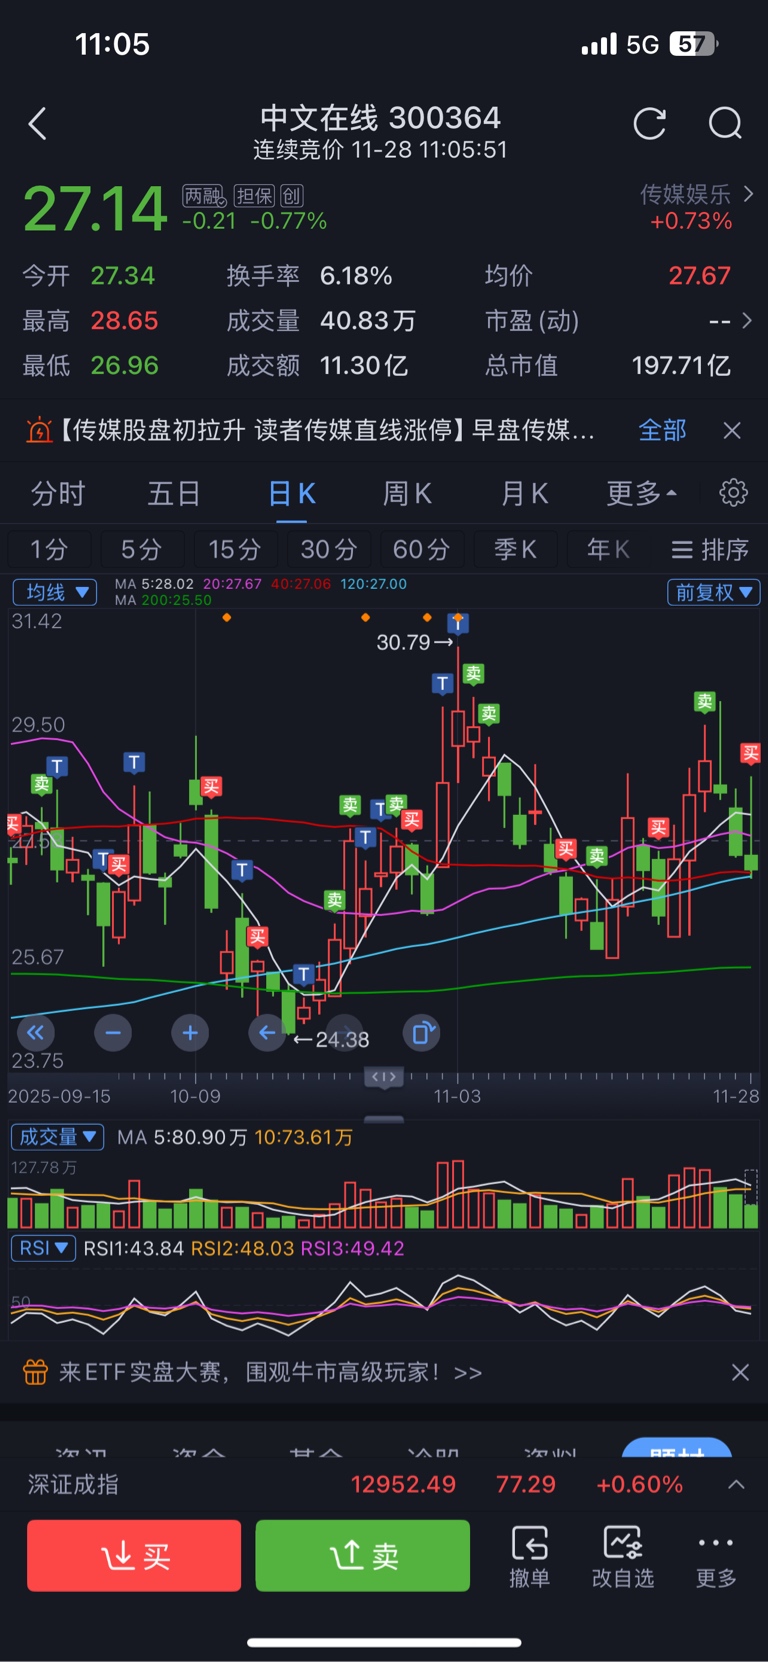The width and height of the screenshot is (768, 1662).
Task: Tap the rightmost green 卖 signal marker
Action: [705, 701]
